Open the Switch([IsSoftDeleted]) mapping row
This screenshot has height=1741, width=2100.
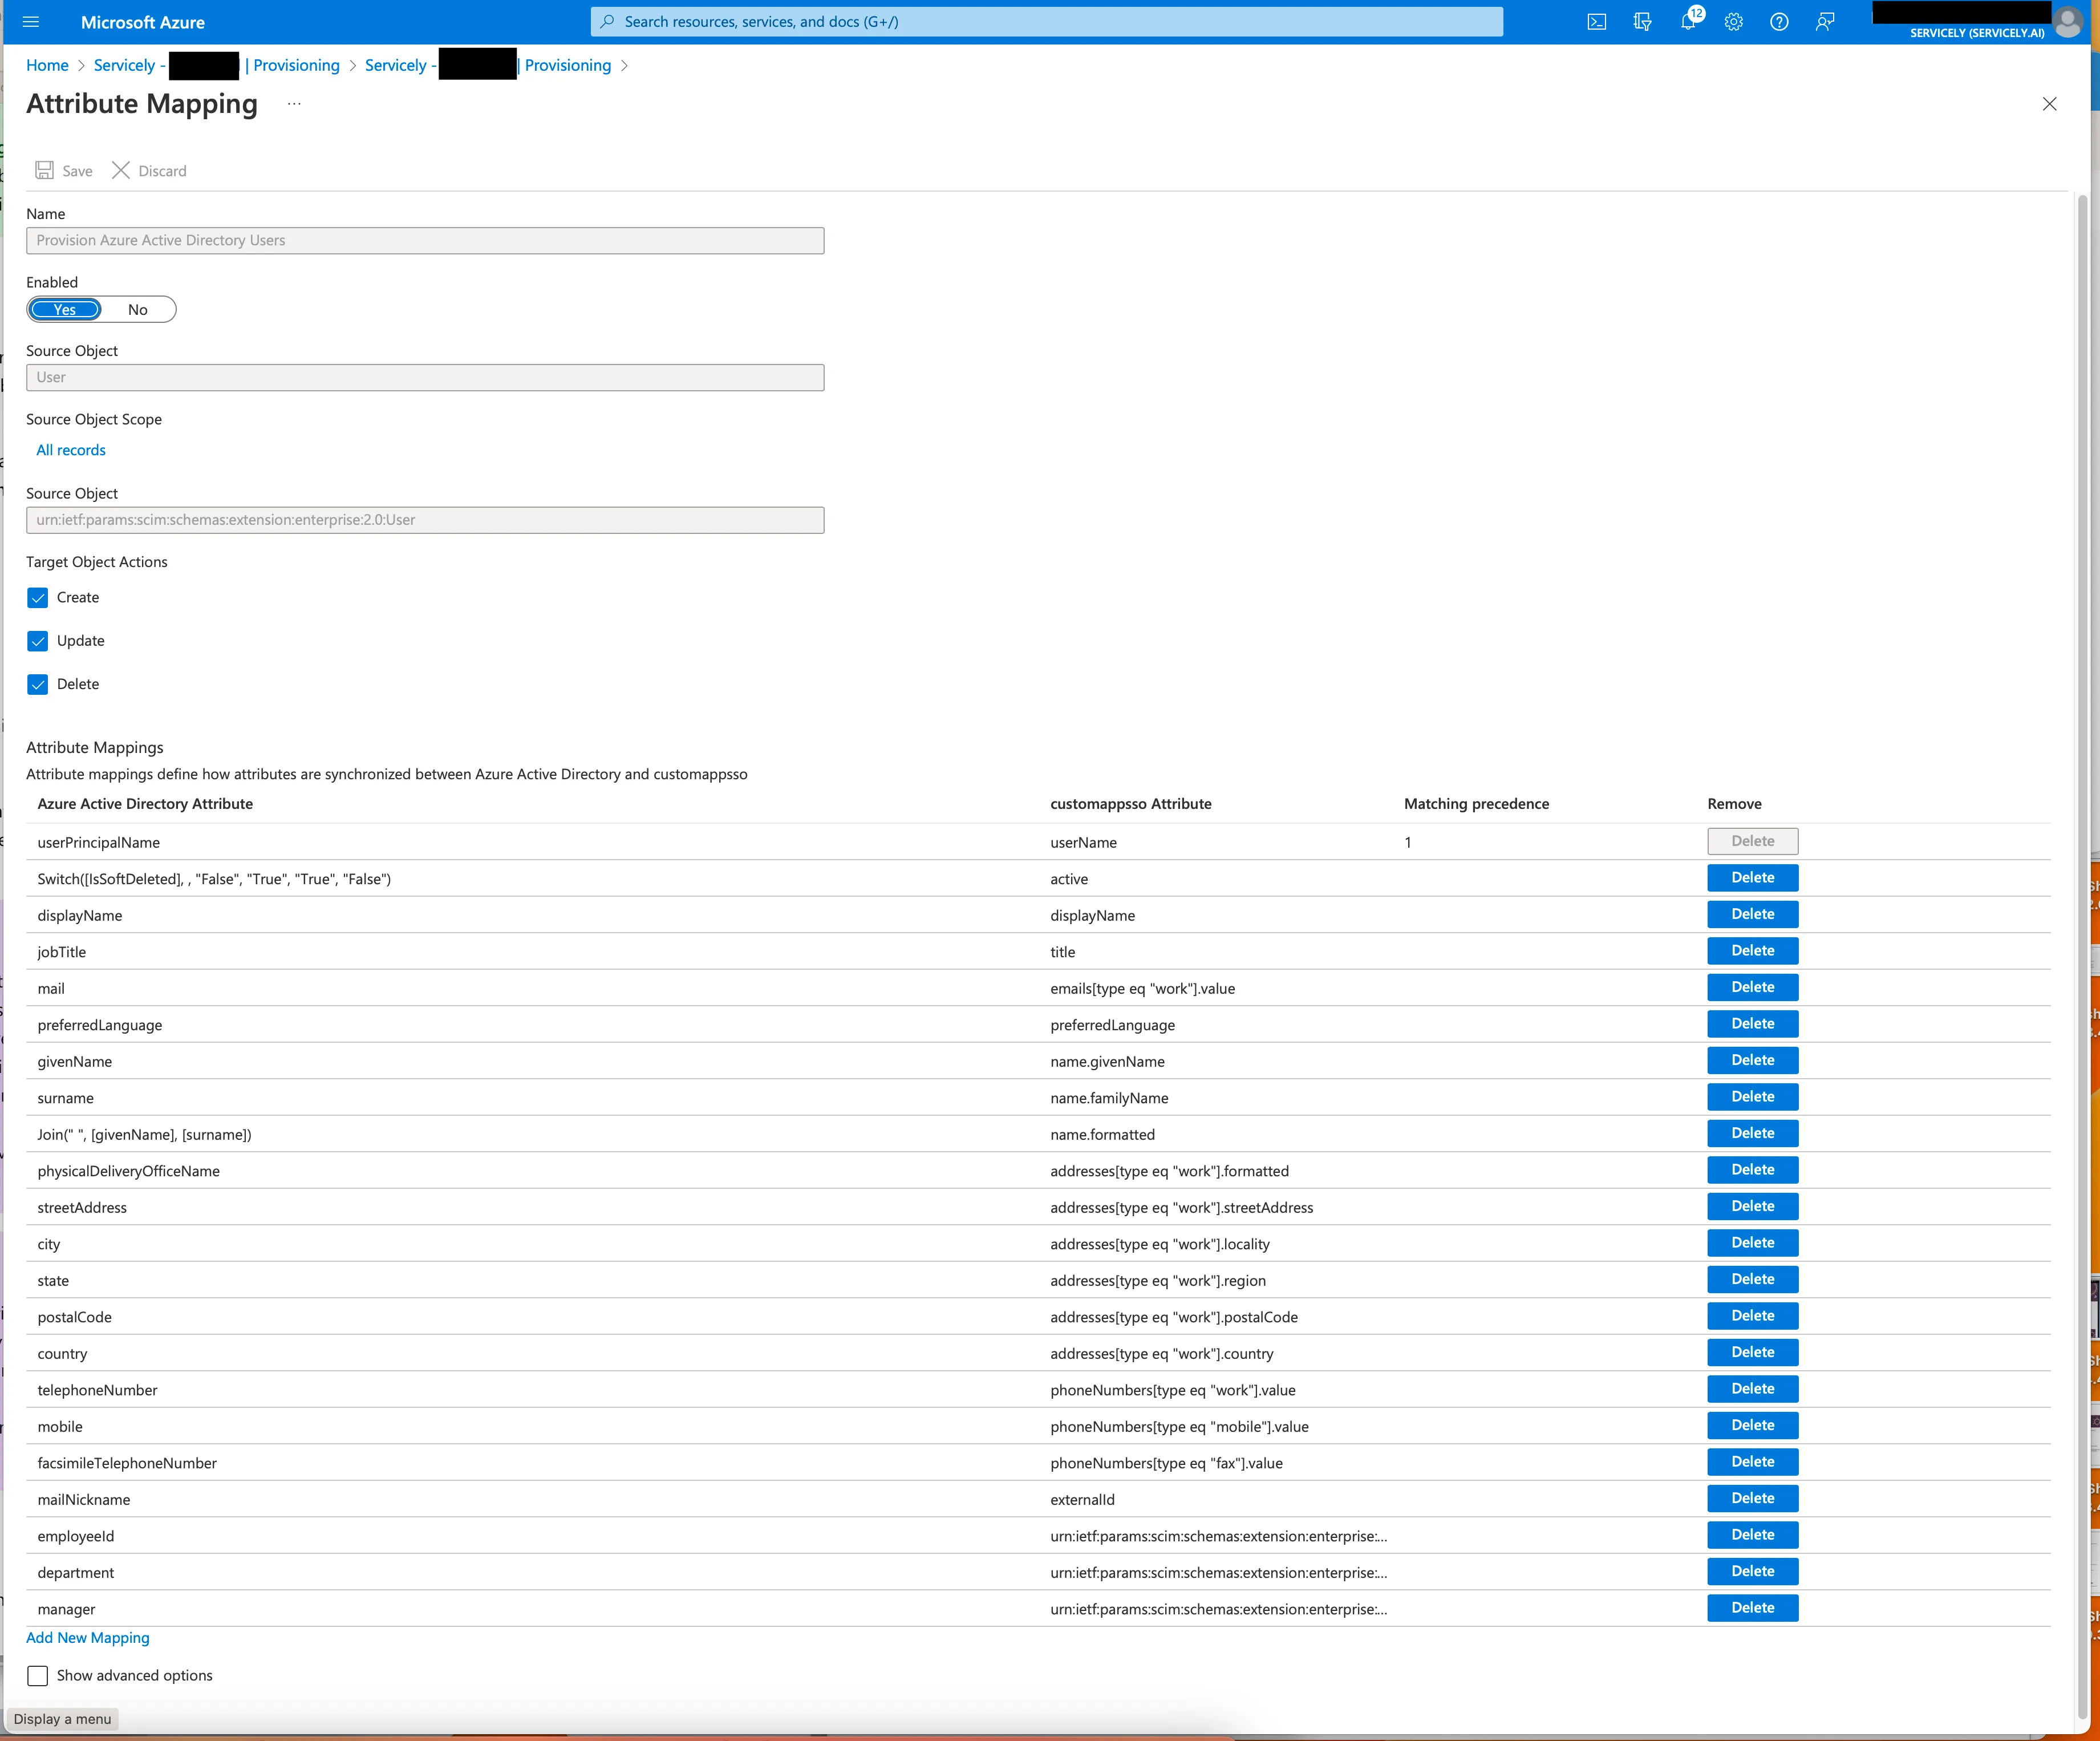[x=1038, y=879]
